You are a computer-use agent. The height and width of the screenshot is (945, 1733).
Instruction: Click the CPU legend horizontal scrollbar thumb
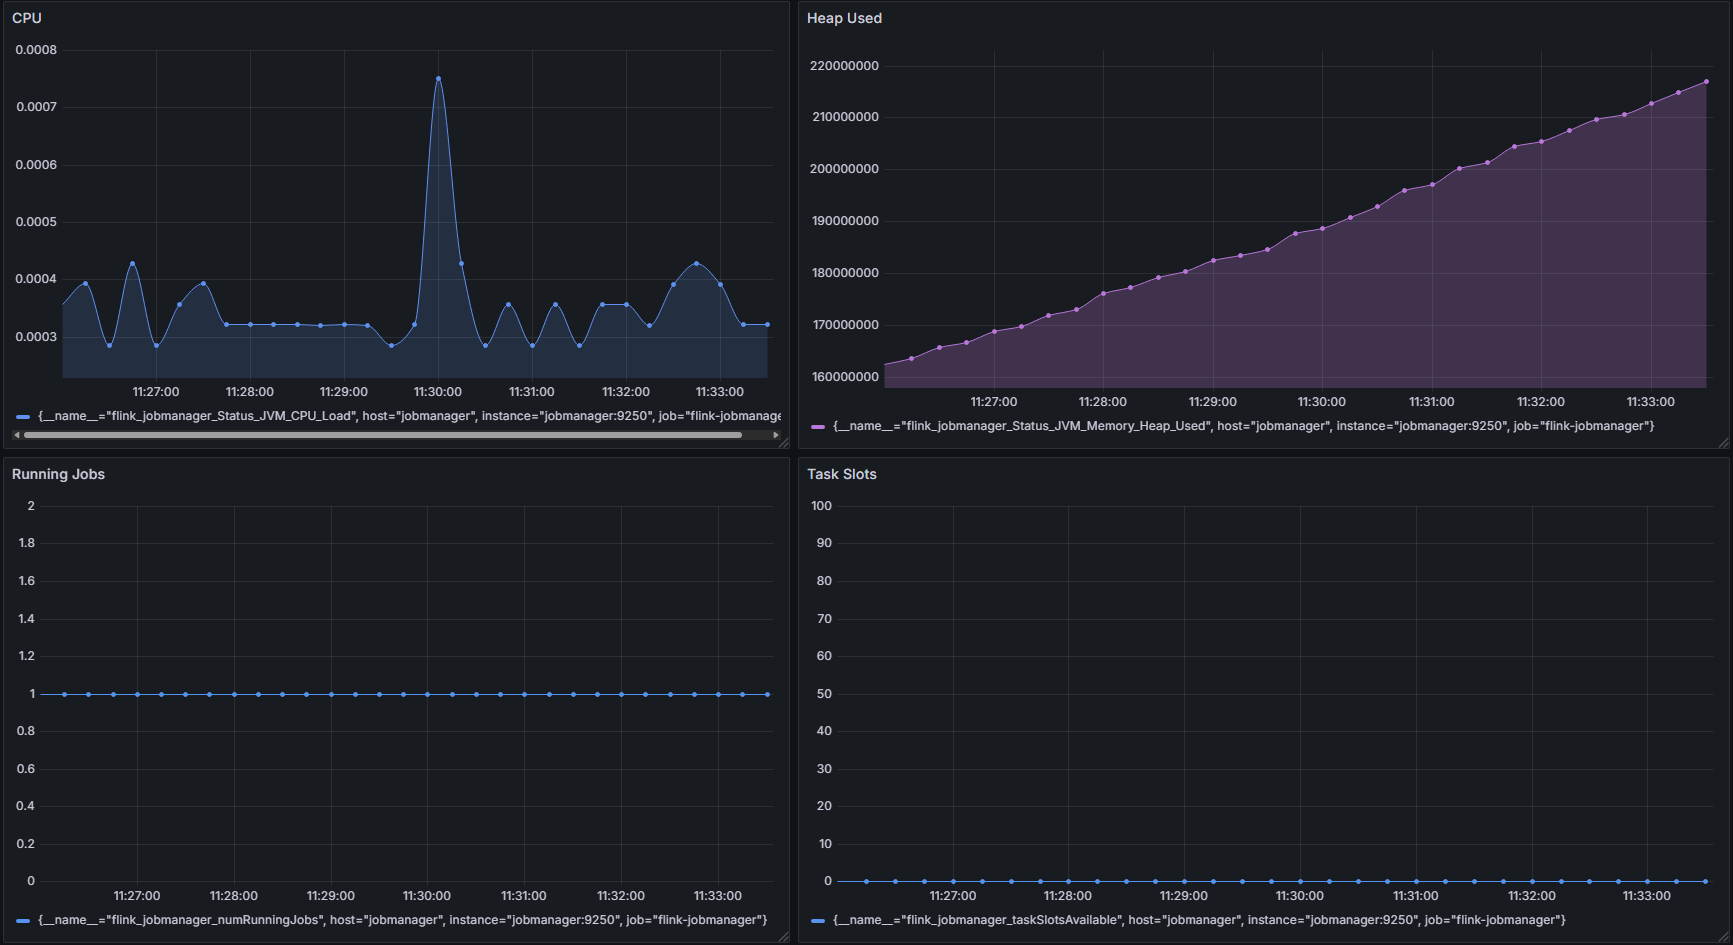(x=380, y=435)
